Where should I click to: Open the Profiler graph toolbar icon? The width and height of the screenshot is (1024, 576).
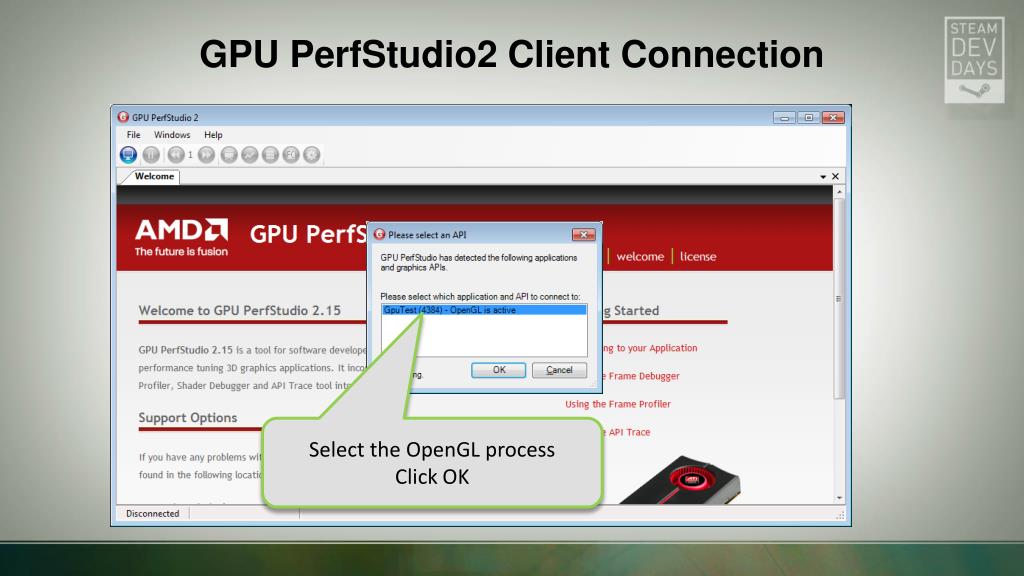click(x=249, y=155)
